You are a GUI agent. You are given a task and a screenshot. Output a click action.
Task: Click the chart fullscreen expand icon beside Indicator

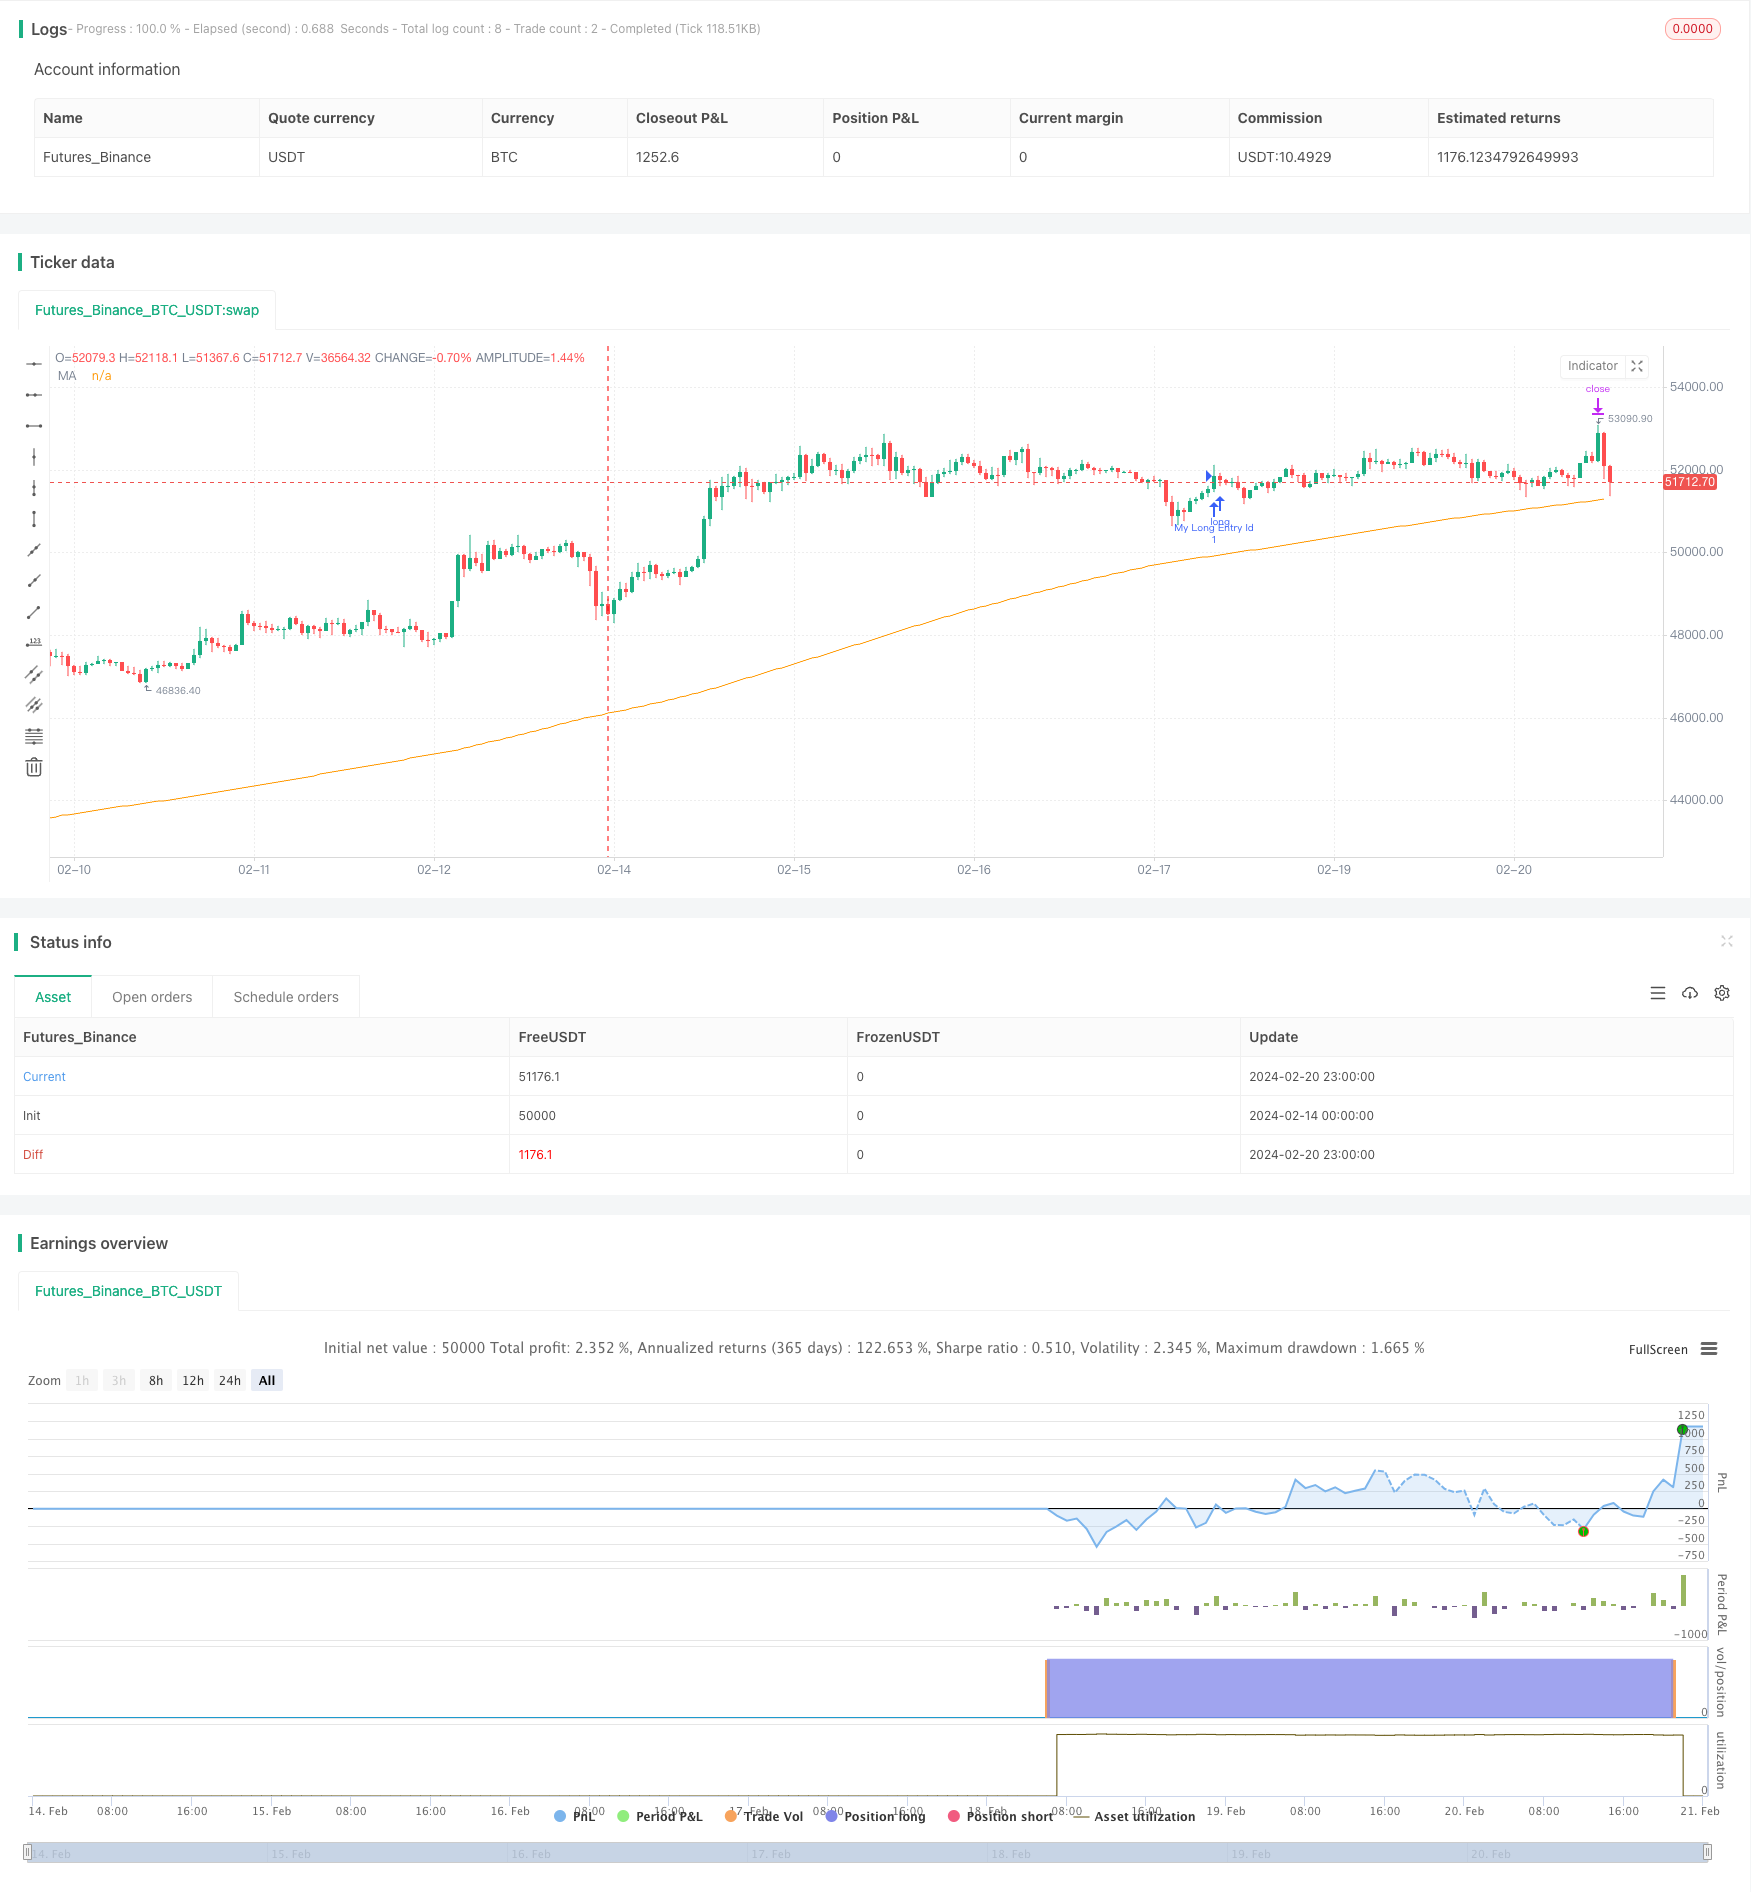pyautogui.click(x=1637, y=366)
